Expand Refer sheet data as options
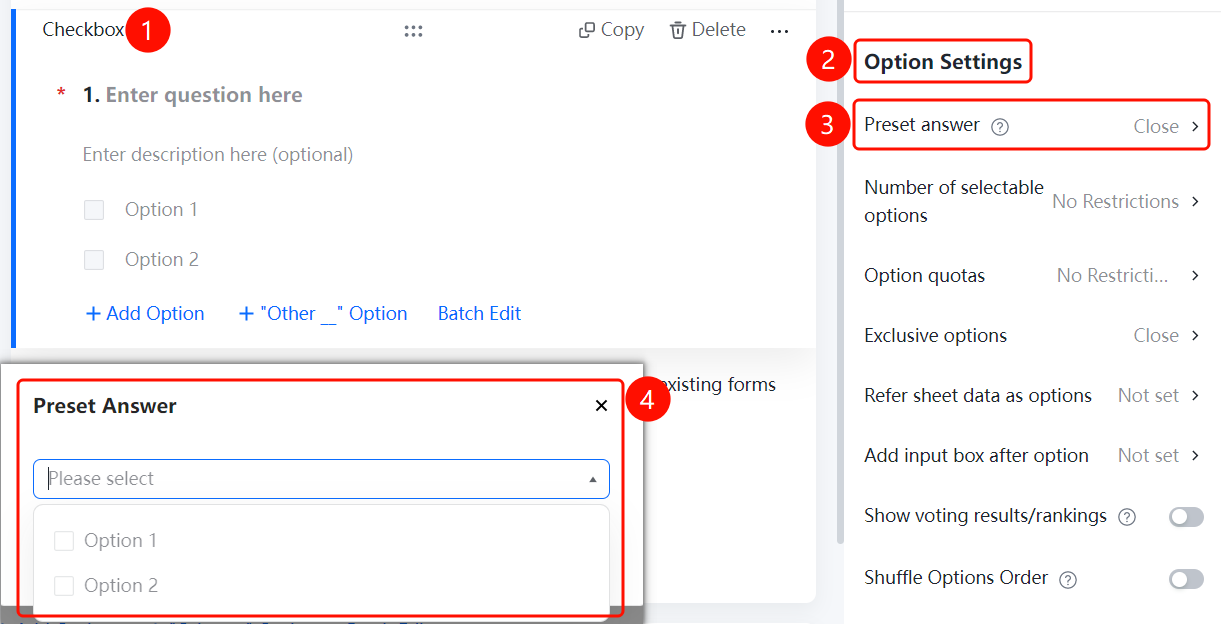The width and height of the screenshot is (1221, 624). point(1031,395)
